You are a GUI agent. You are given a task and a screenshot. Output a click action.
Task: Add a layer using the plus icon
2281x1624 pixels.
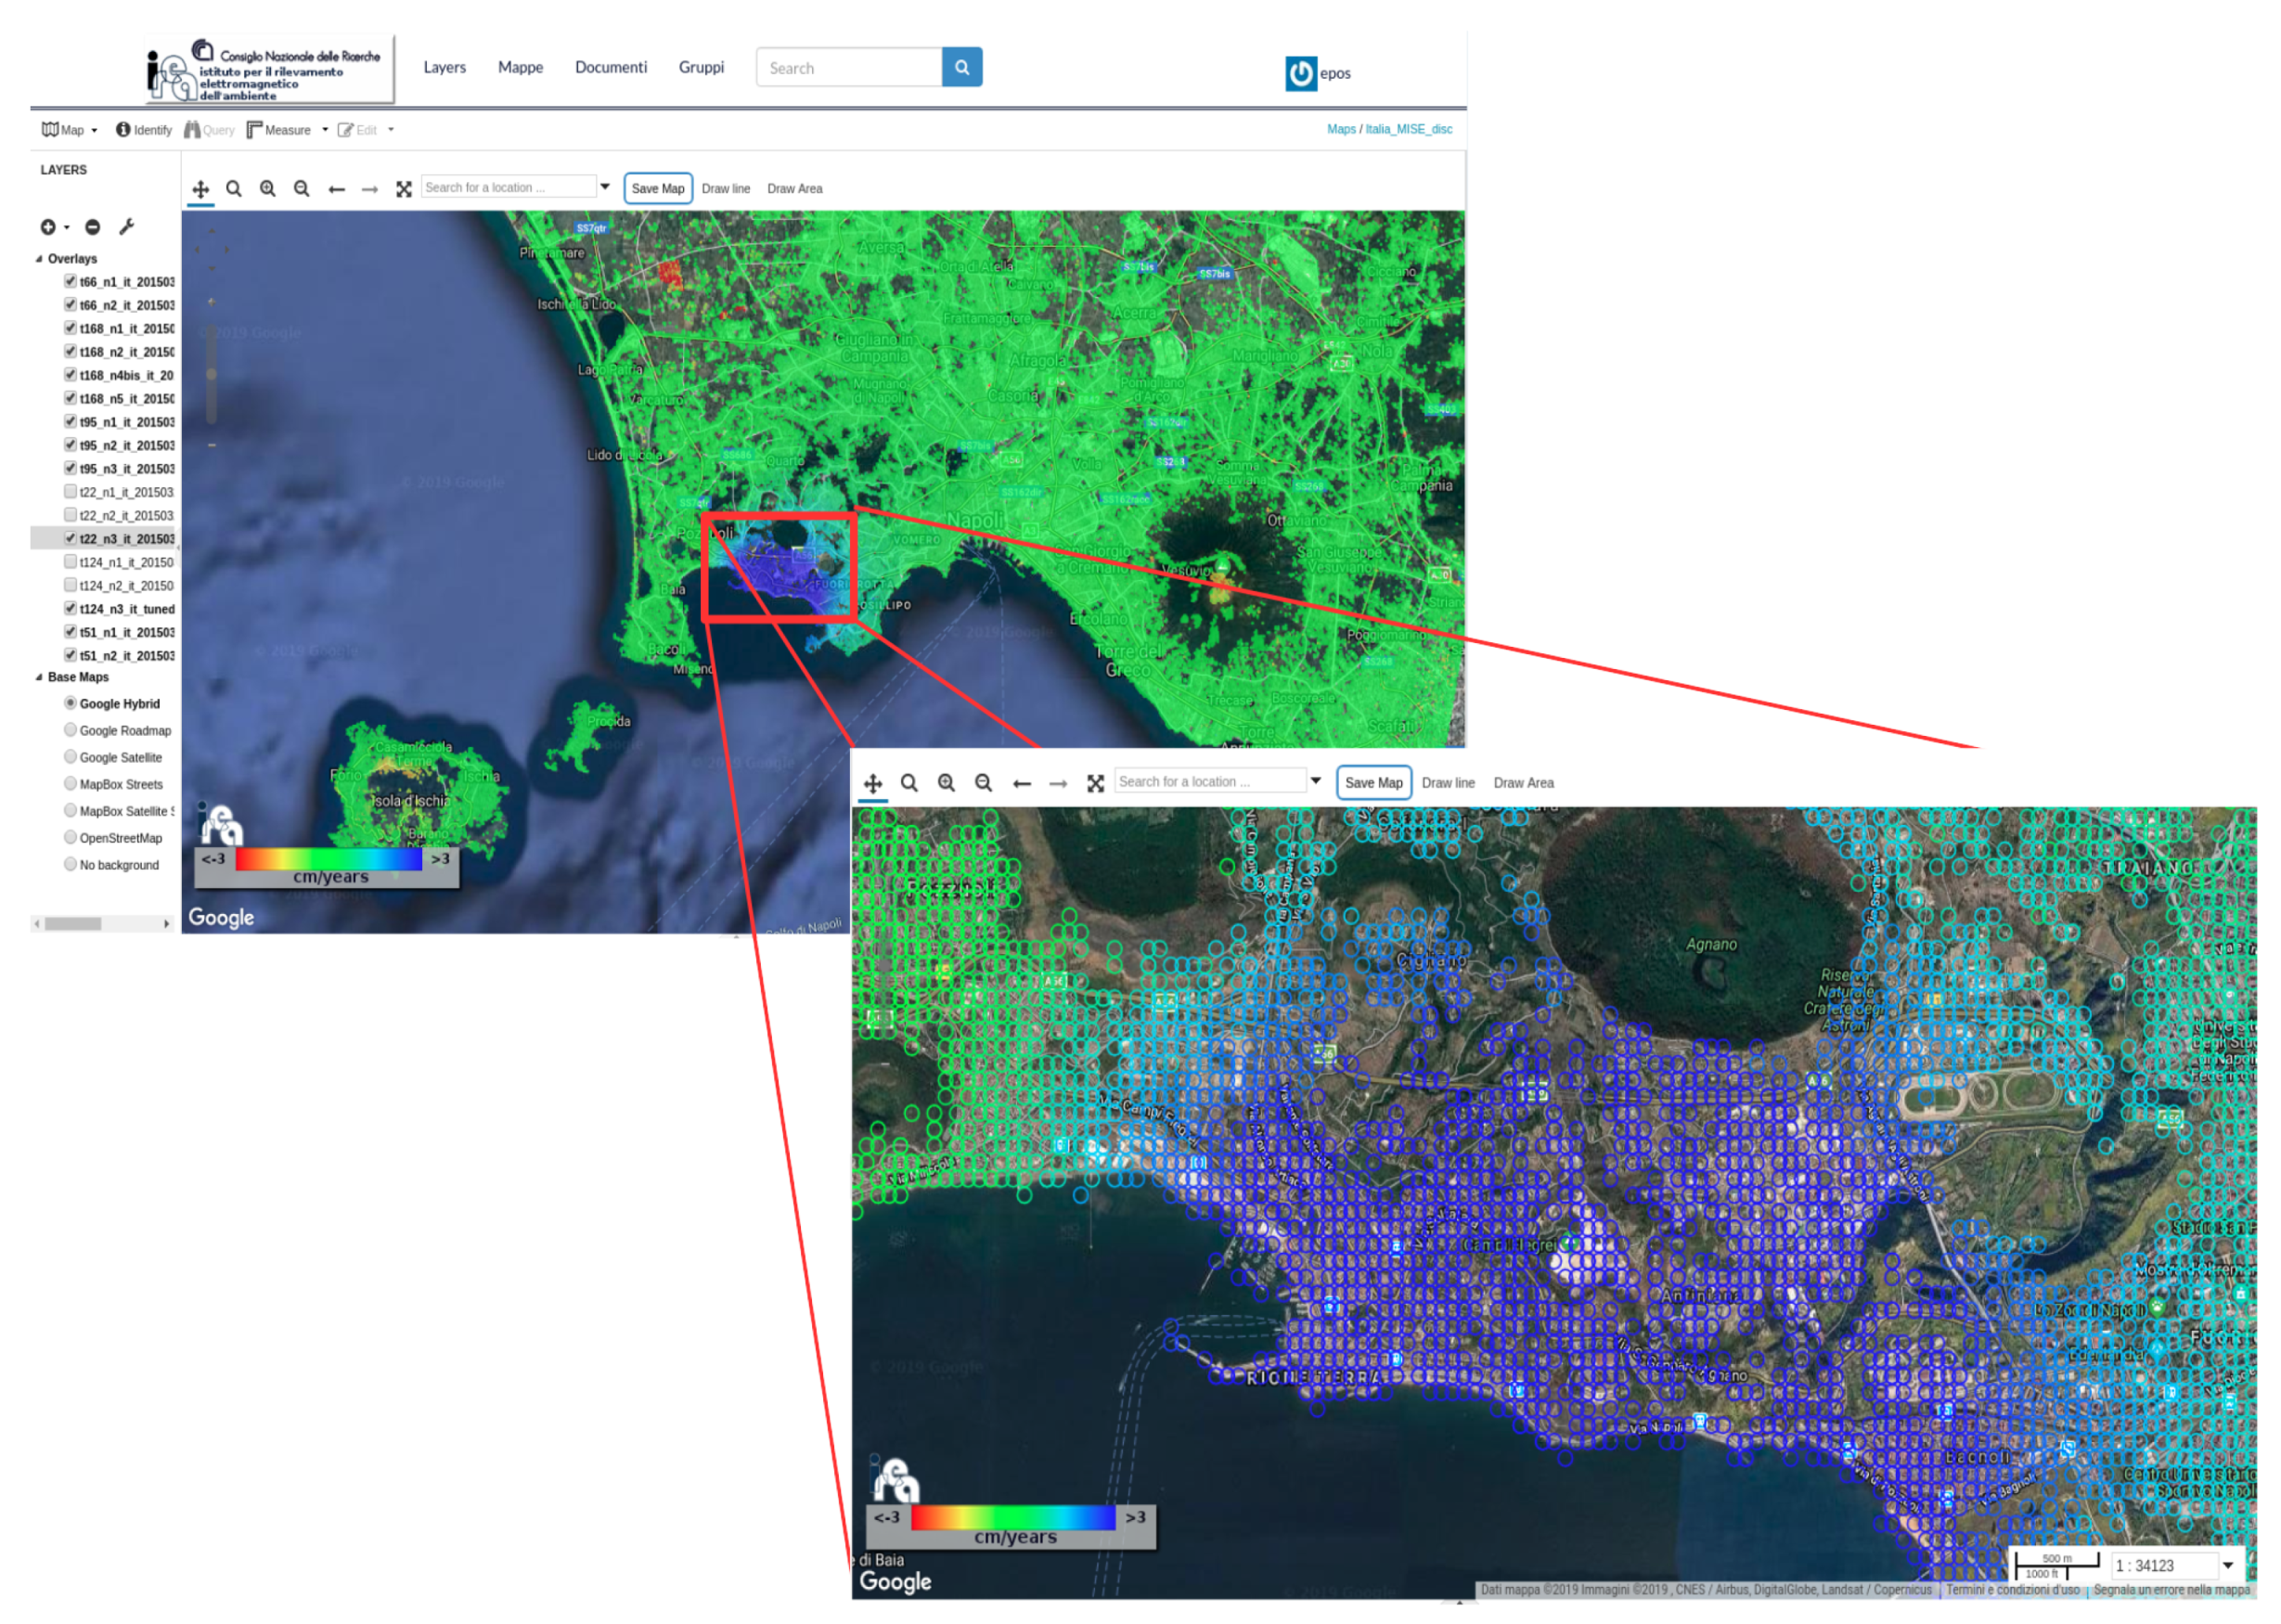[x=50, y=227]
